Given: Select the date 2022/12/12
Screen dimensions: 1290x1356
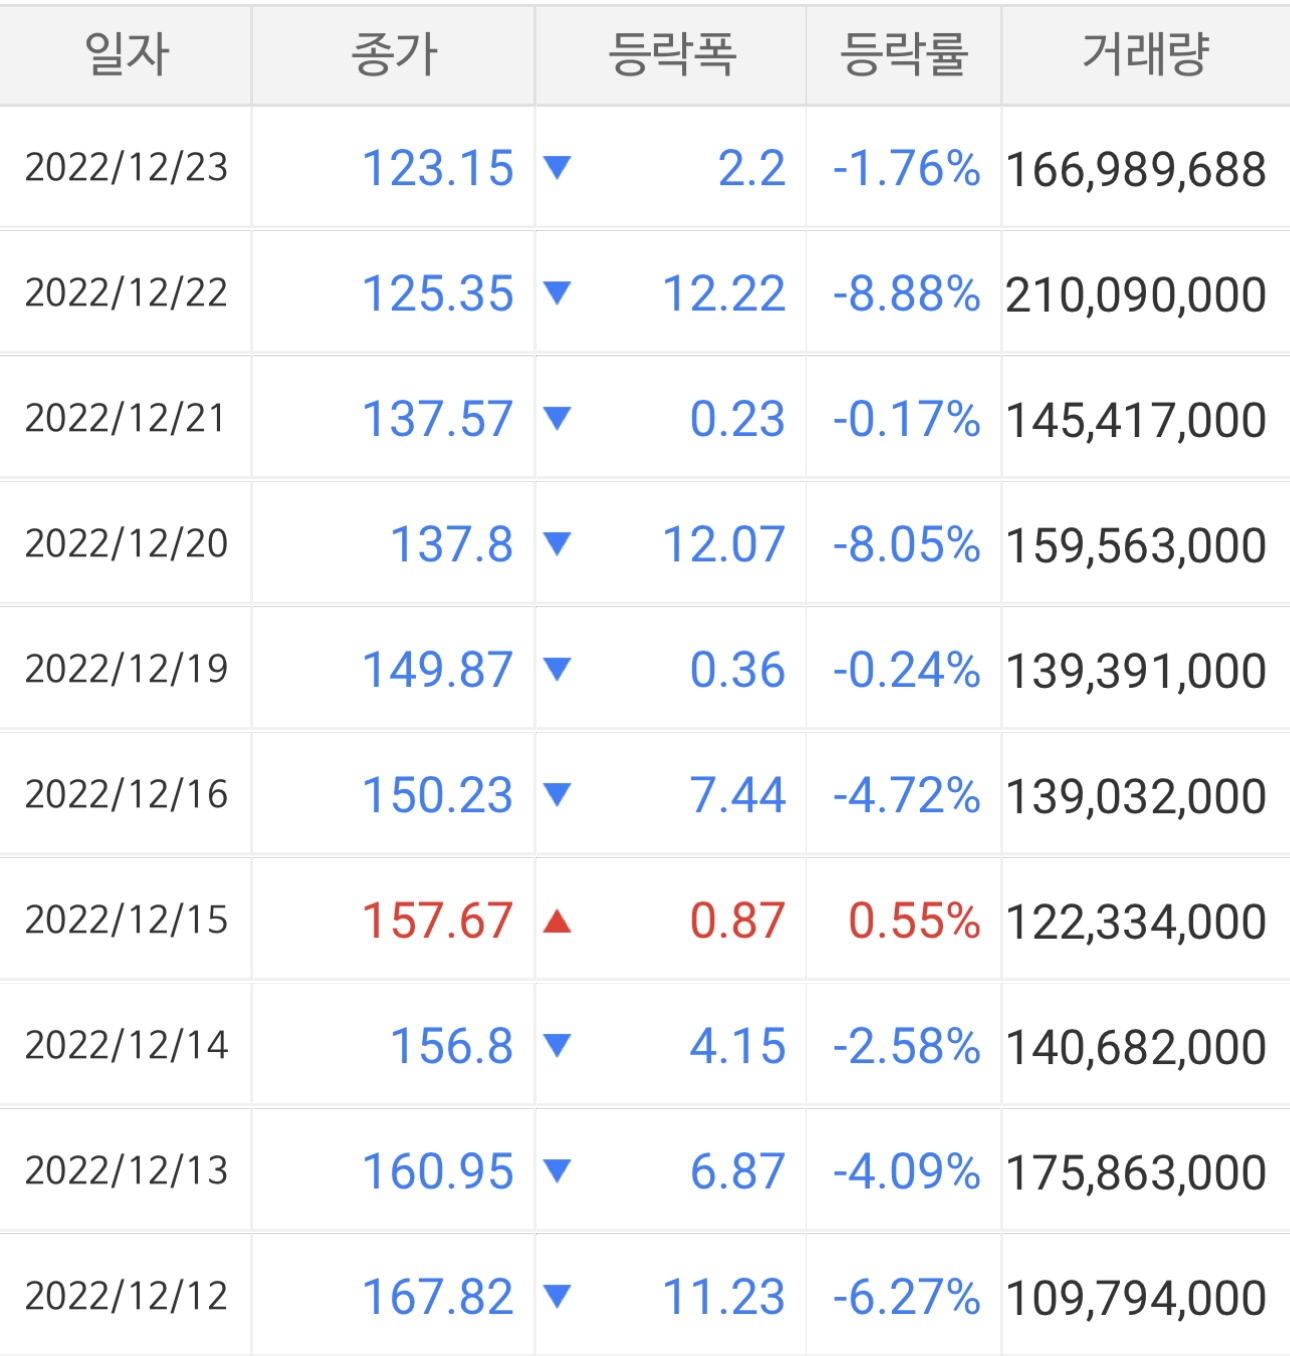Looking at the screenshot, I should point(127,1297).
